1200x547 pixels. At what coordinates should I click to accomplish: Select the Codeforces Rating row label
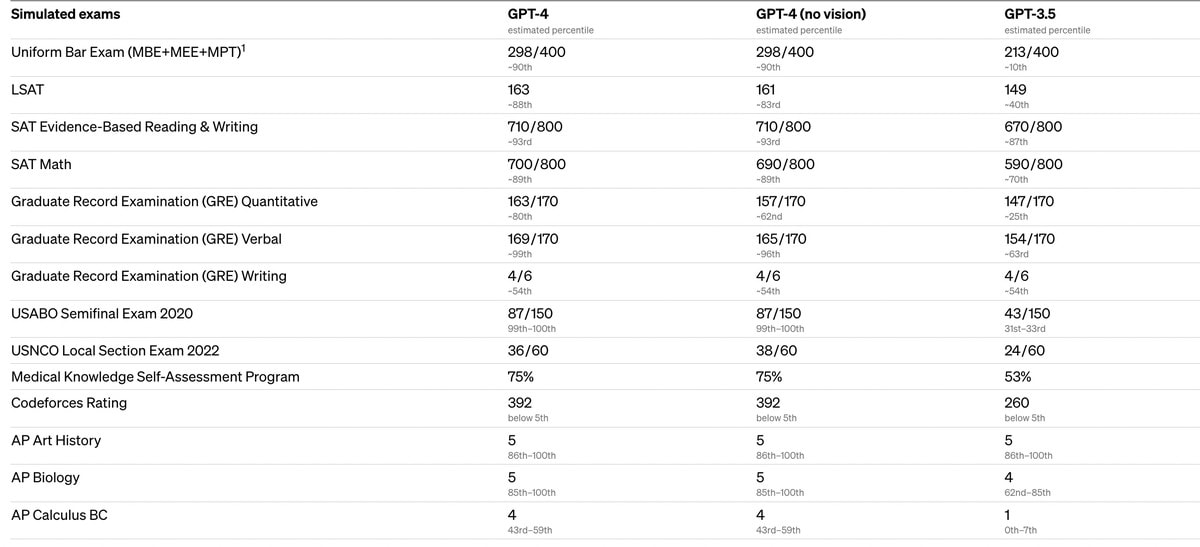point(69,403)
